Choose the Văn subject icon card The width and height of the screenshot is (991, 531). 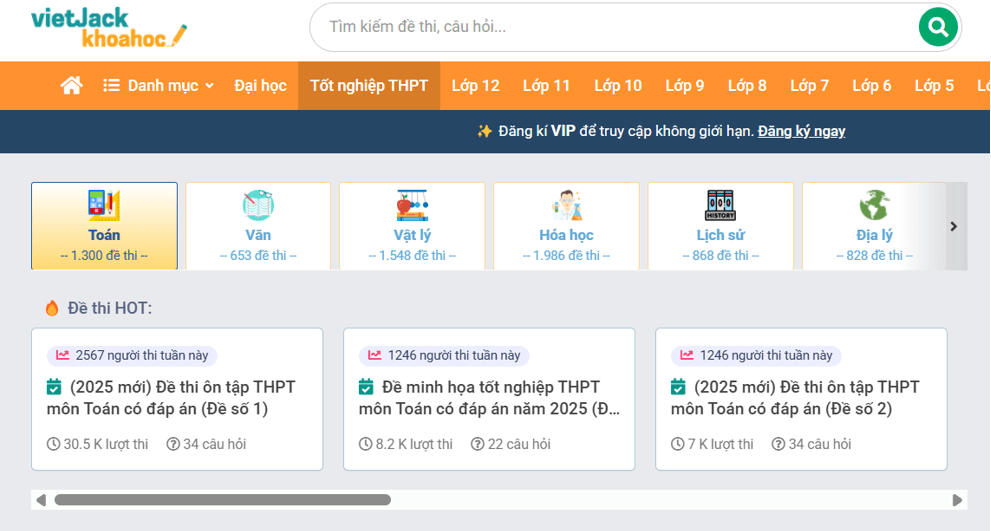258,226
